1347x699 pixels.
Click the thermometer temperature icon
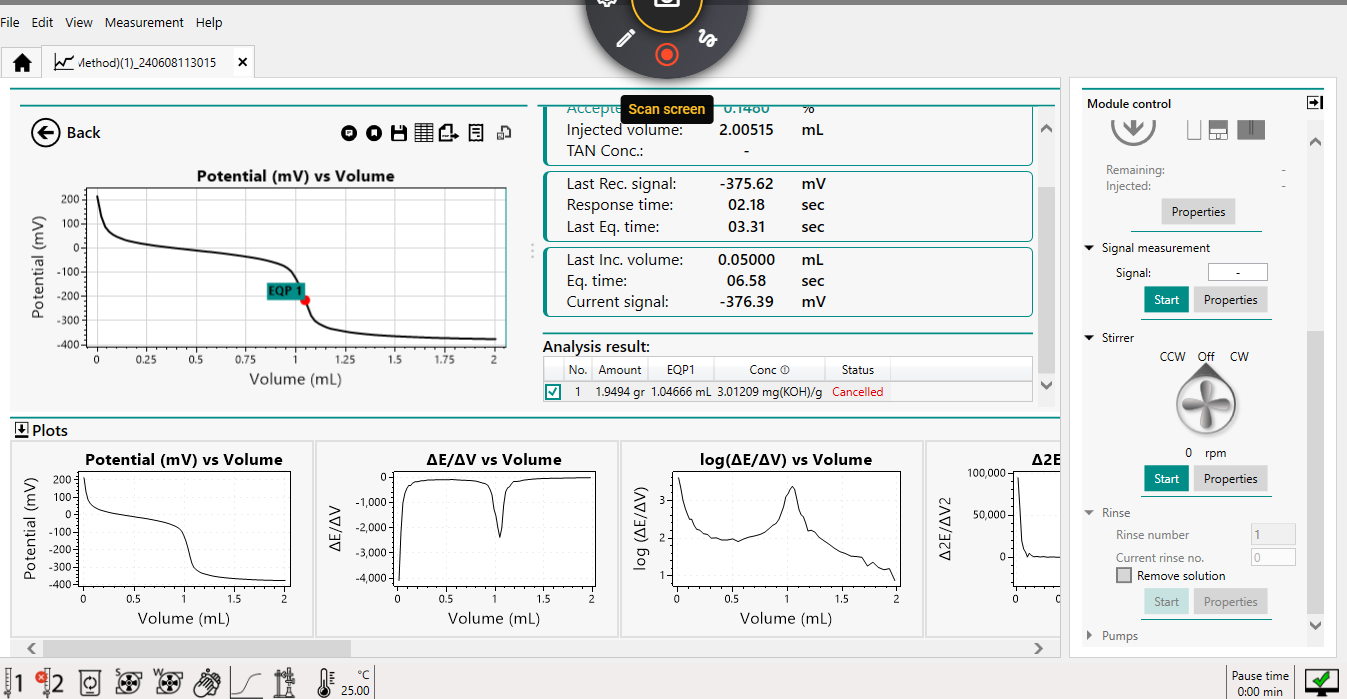coord(325,683)
